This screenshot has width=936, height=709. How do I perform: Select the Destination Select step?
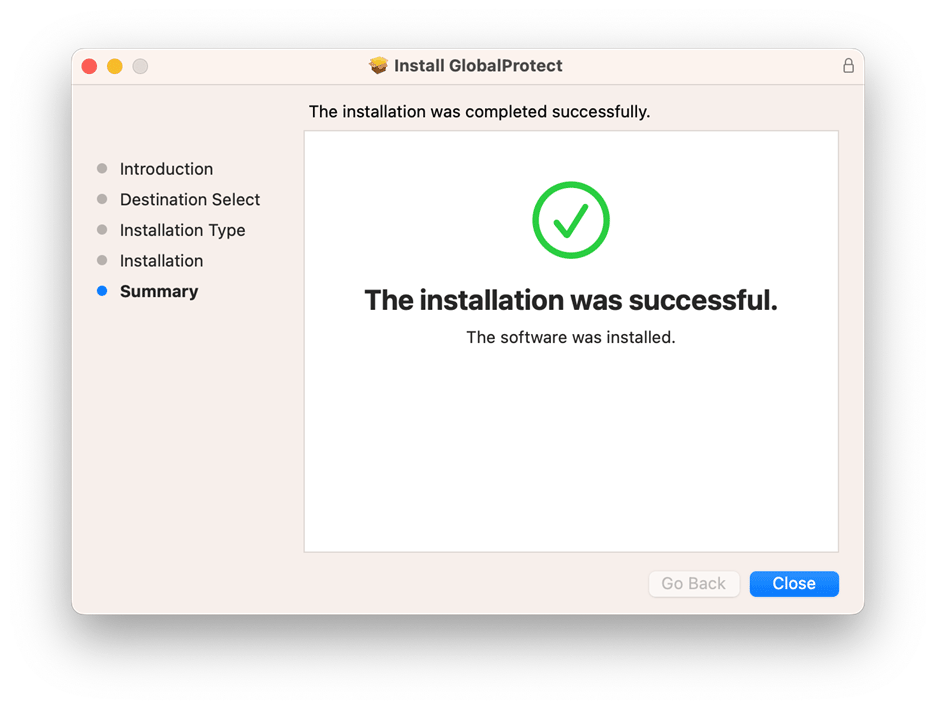click(190, 199)
